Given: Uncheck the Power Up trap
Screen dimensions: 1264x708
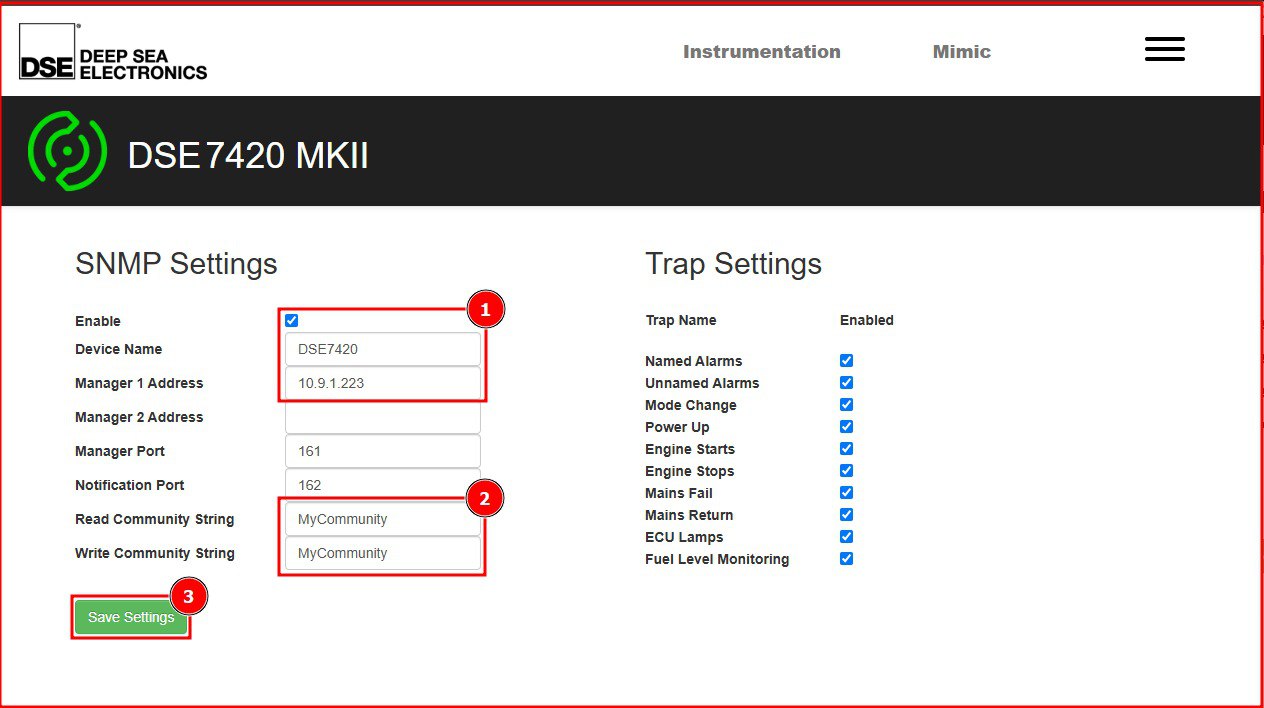Looking at the screenshot, I should point(846,427).
